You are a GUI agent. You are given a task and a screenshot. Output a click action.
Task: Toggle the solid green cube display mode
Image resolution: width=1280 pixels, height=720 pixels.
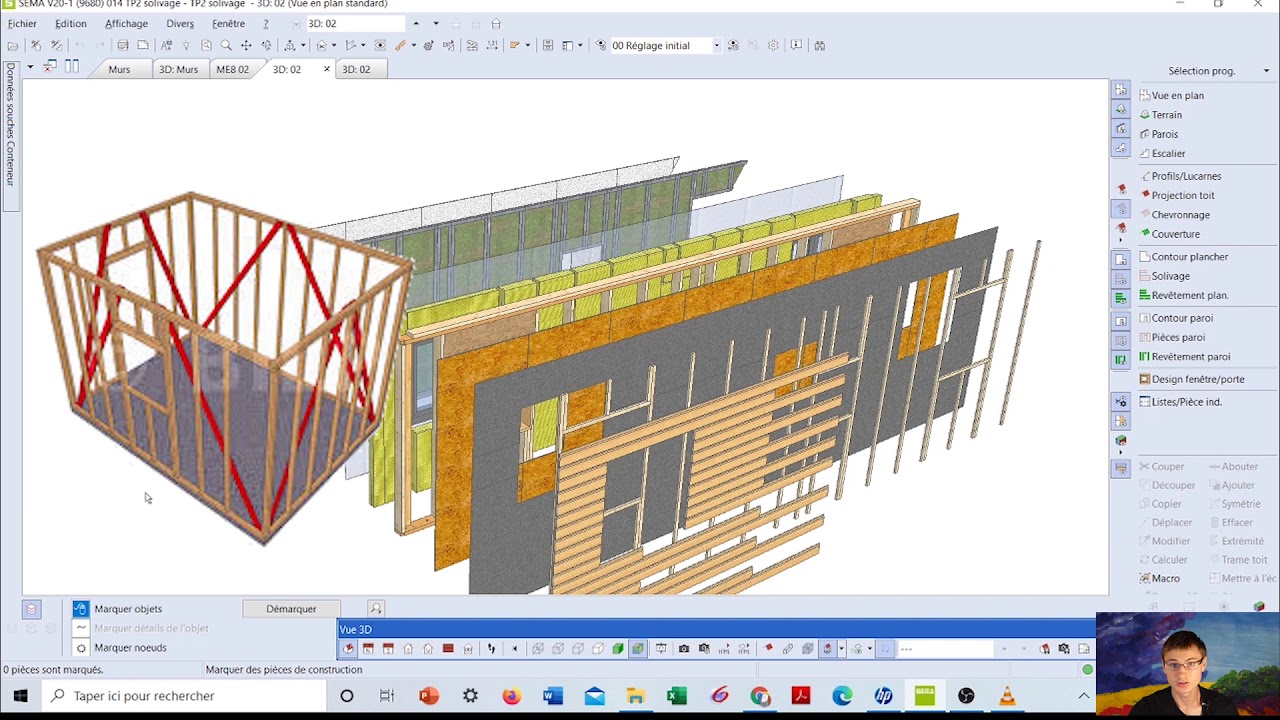(618, 649)
